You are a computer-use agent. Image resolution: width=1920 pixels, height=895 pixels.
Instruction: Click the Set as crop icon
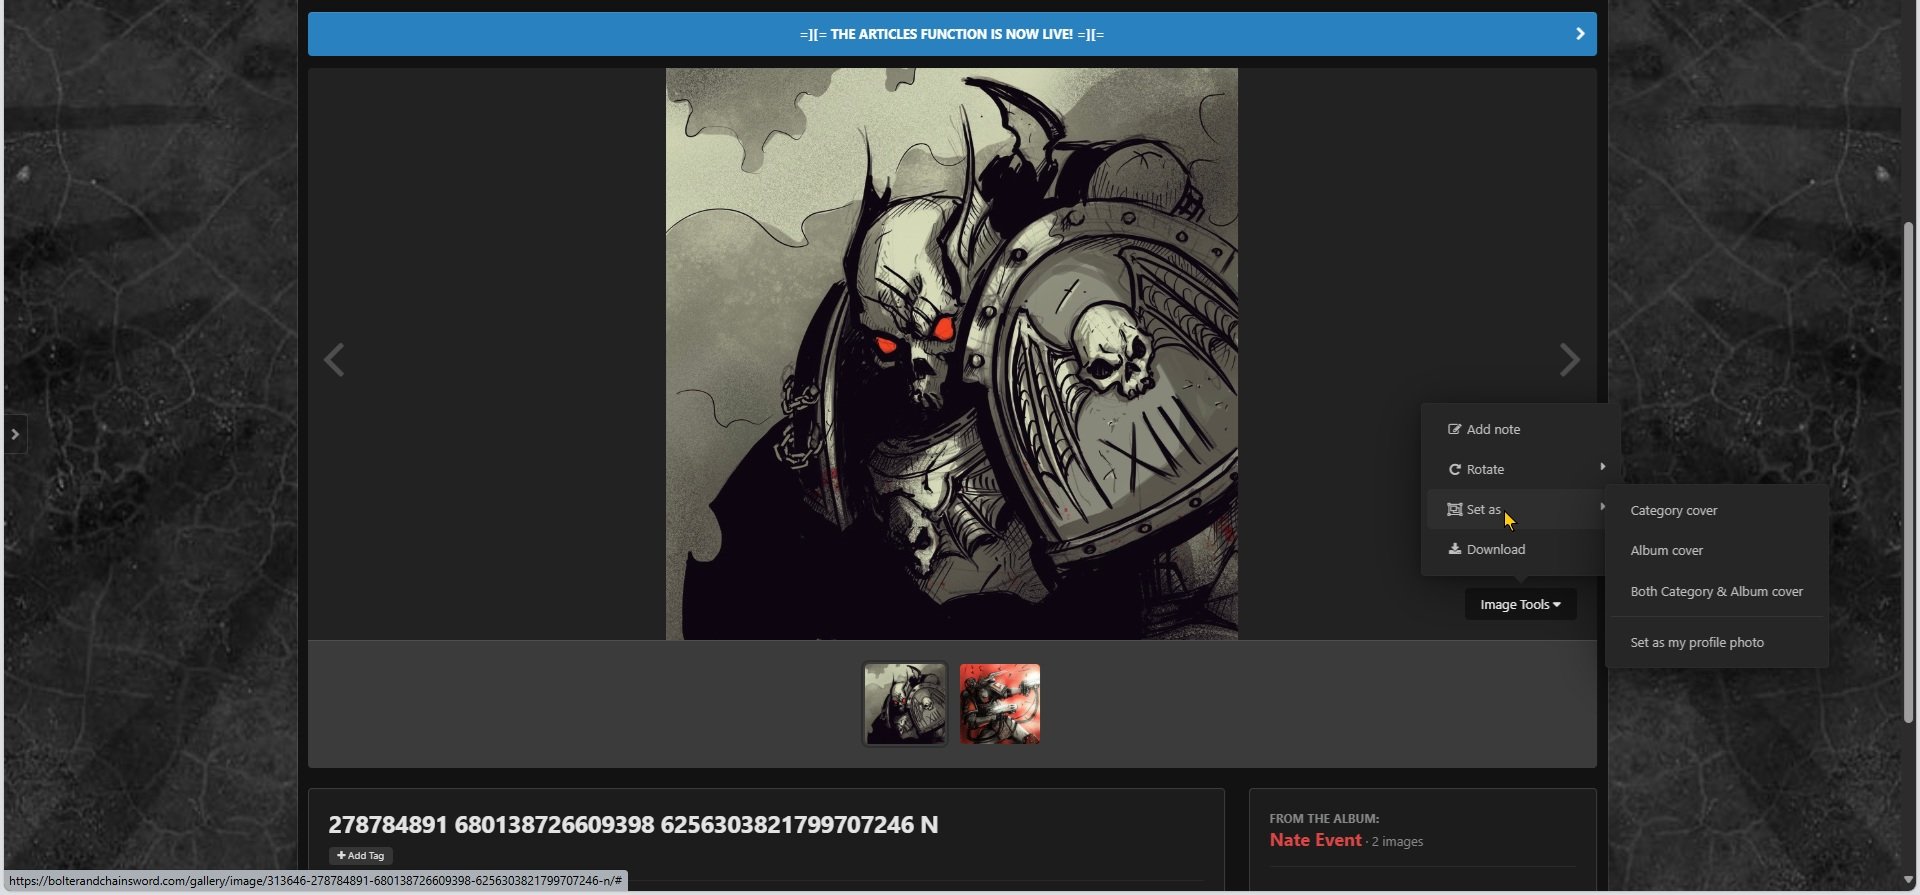(x=1454, y=509)
